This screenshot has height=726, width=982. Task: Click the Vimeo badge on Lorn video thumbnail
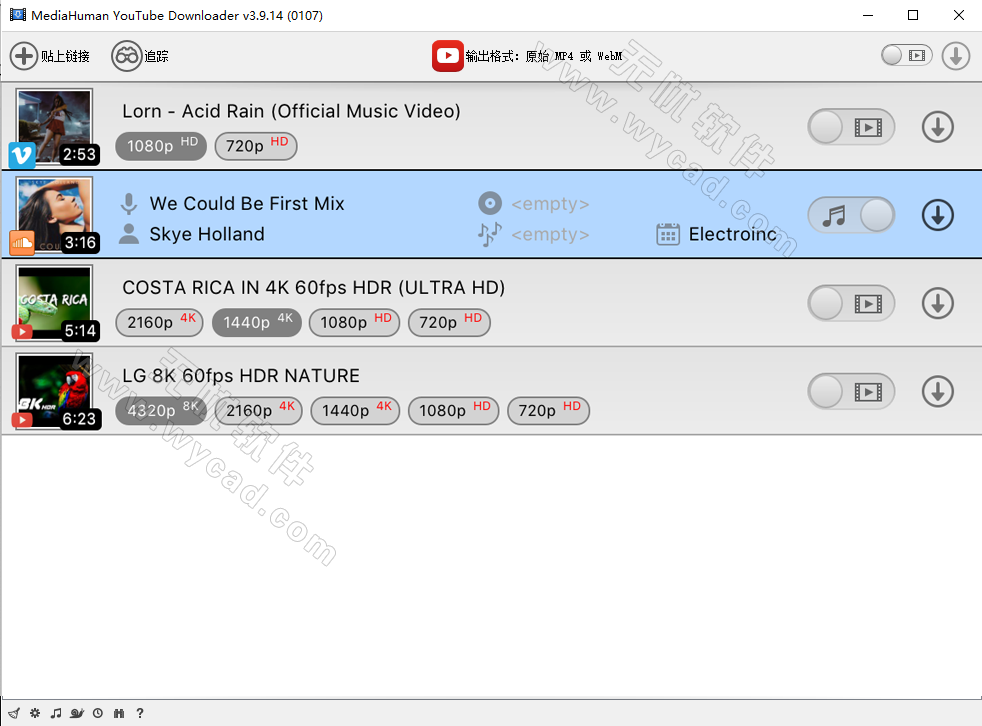[x=20, y=156]
